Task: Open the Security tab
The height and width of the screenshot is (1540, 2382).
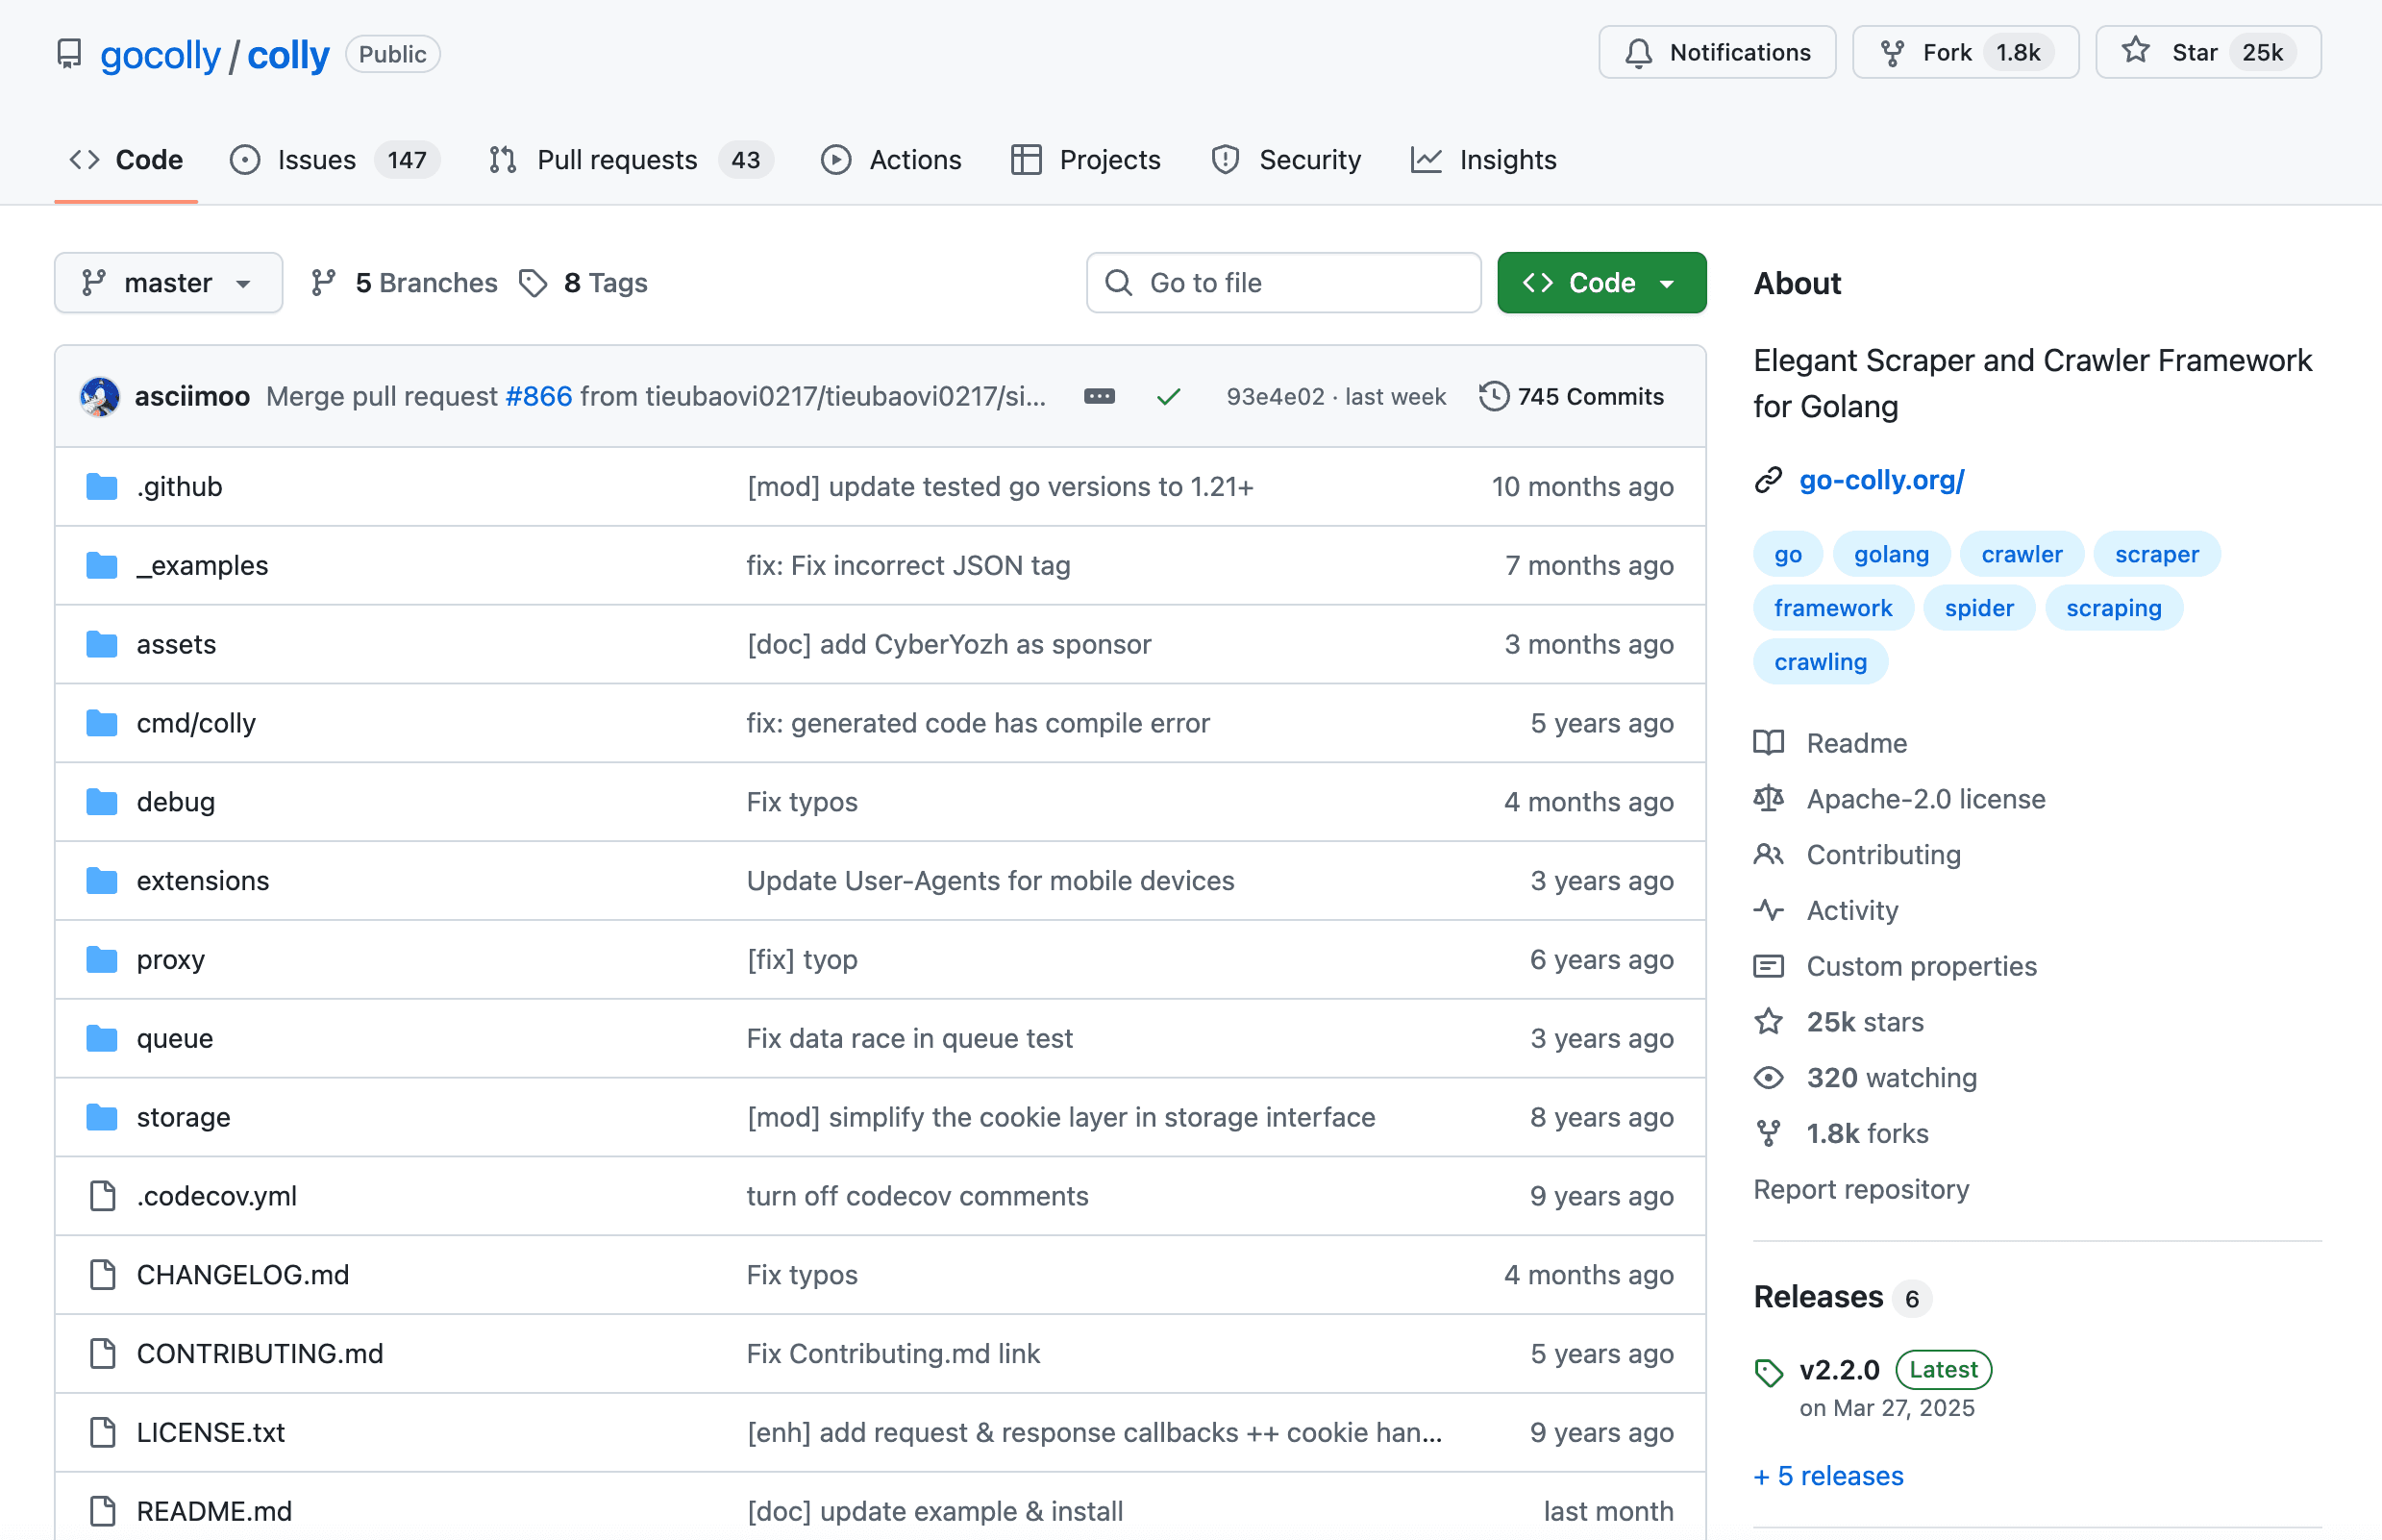Action: click(x=1310, y=159)
